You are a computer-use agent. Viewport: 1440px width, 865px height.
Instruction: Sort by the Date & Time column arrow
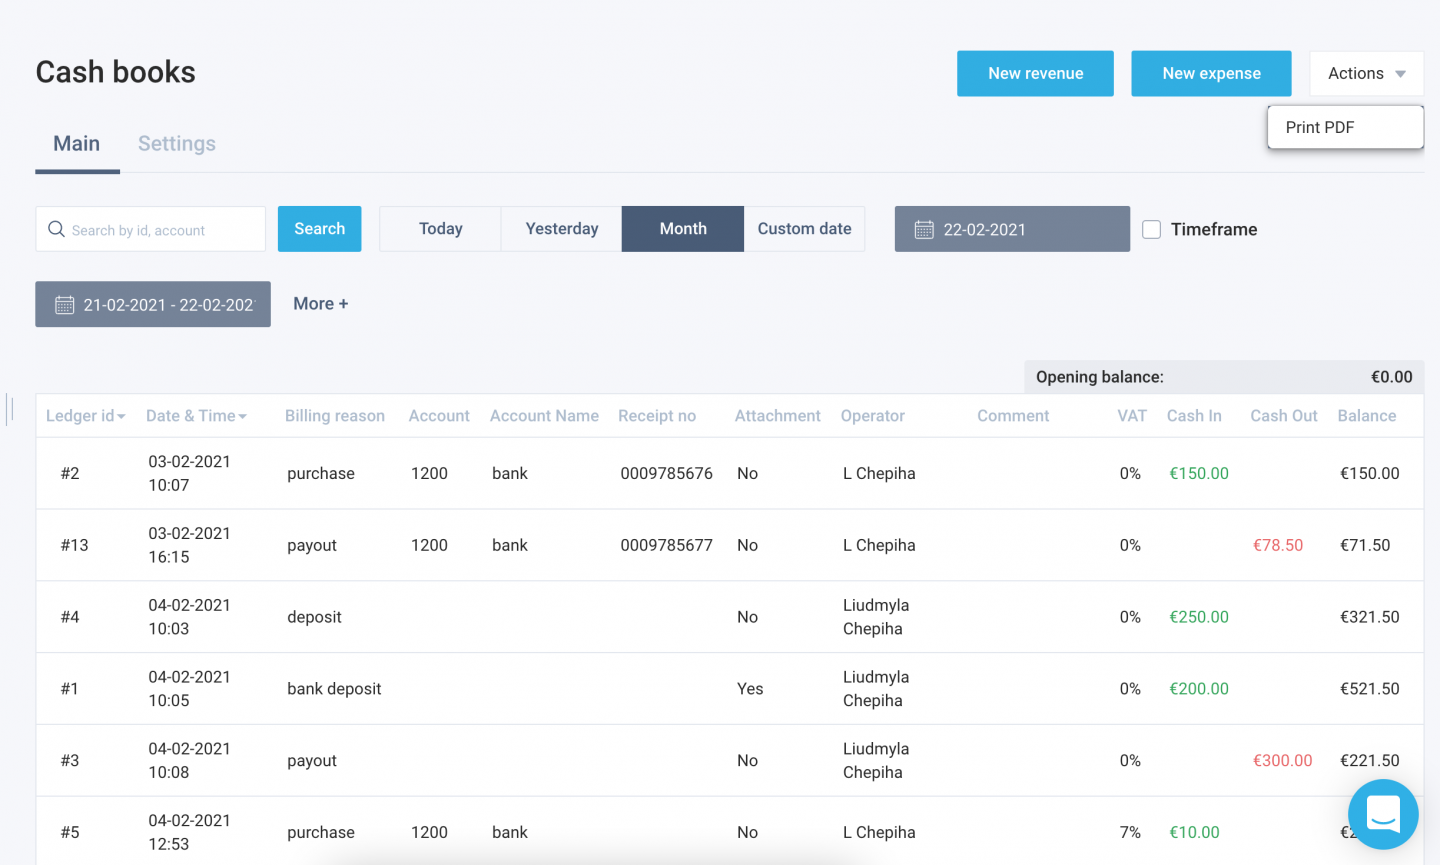point(242,416)
